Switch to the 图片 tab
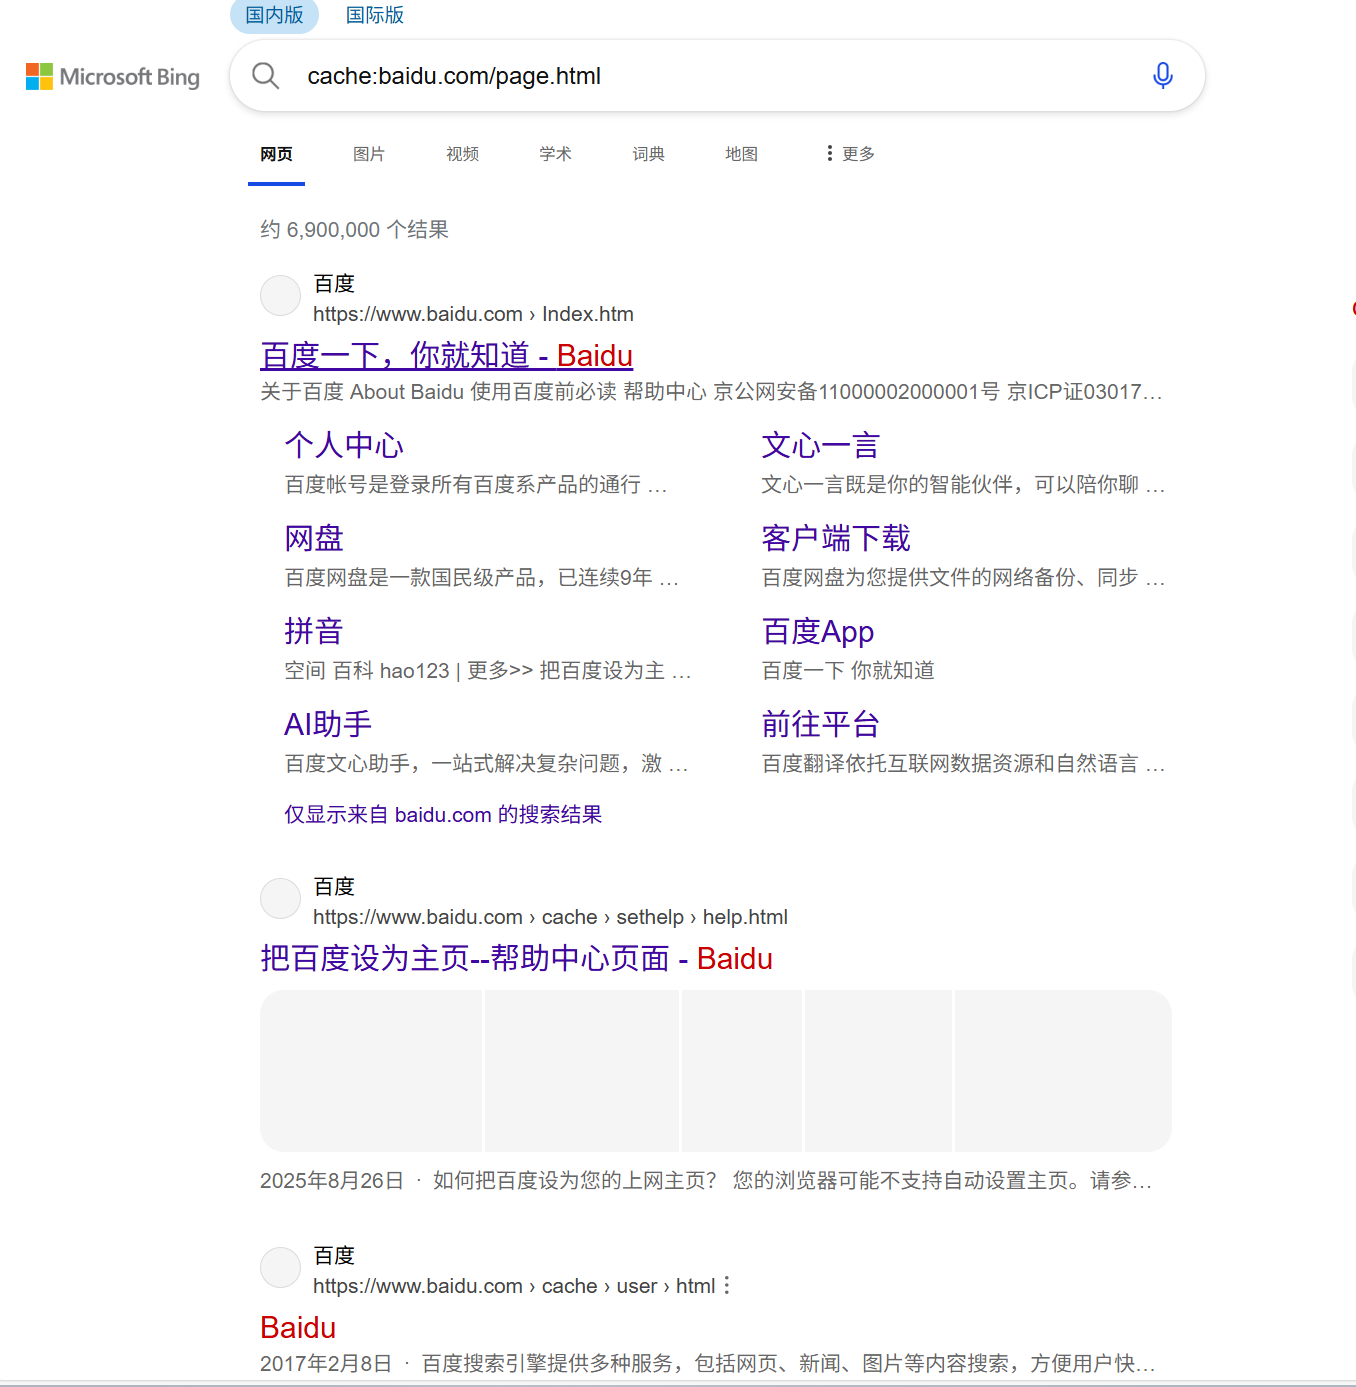1356x1387 pixels. (368, 153)
